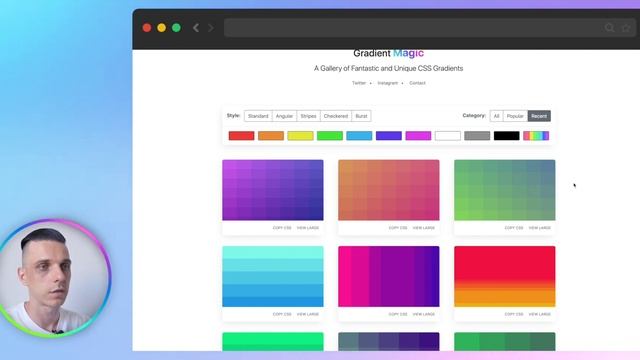Copy CSS of the red-to-orange gradient
This screenshot has width=640, height=360.
pos(514,314)
